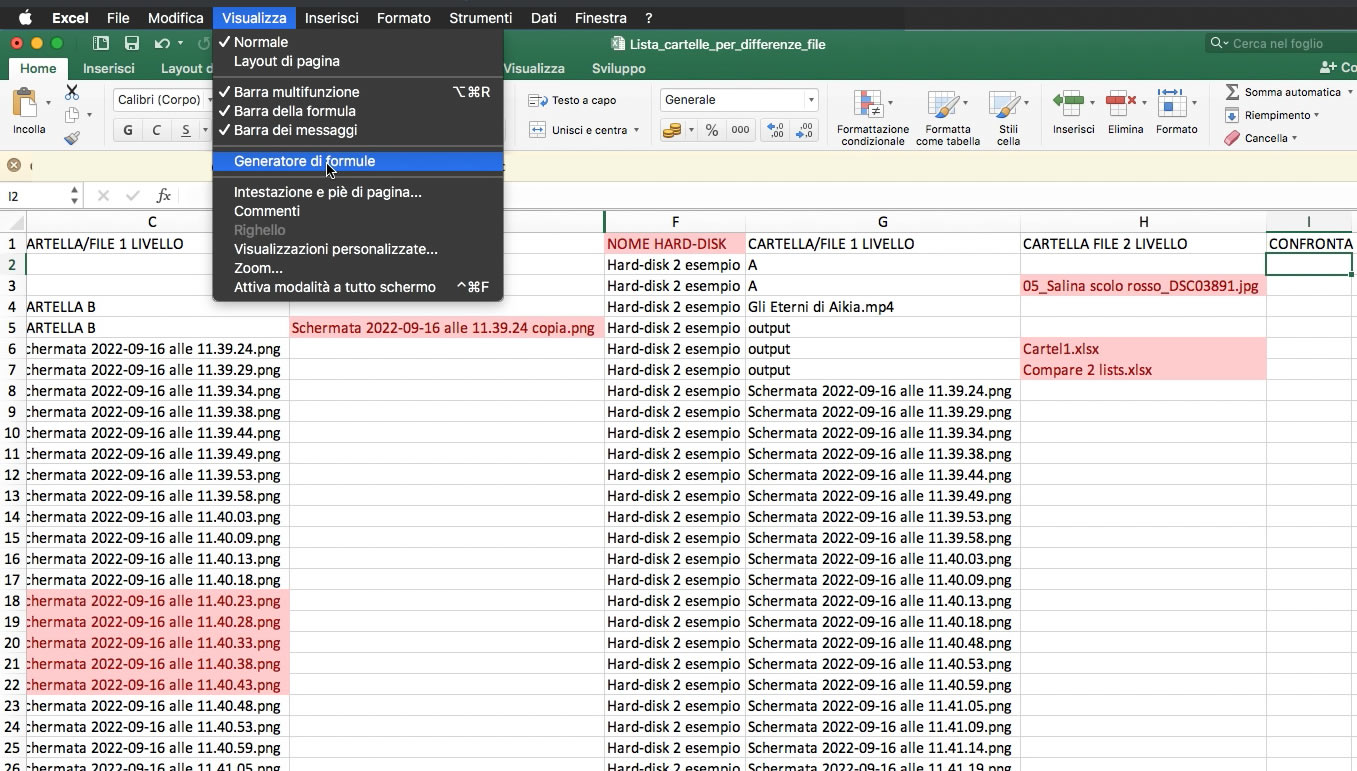Click the Cerca nel foglio search field
Viewport: 1357px width, 771px height.
(1279, 43)
